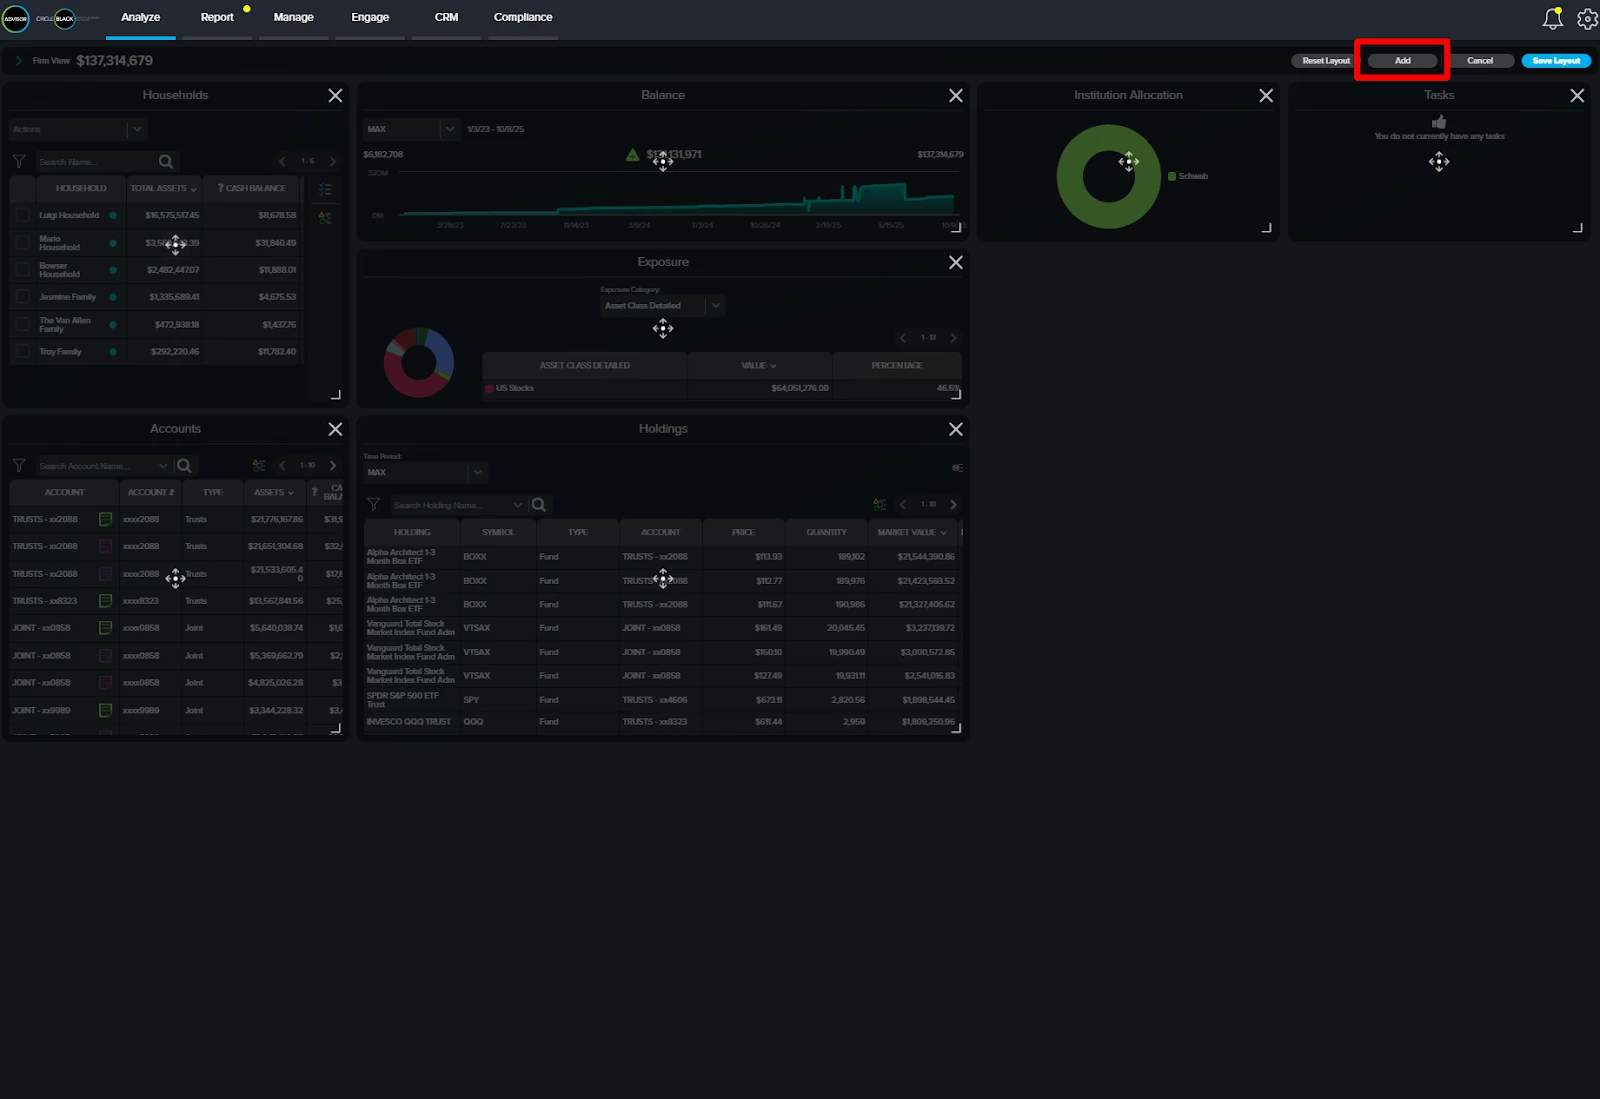Click the Households search magnifier icon

pos(166,161)
